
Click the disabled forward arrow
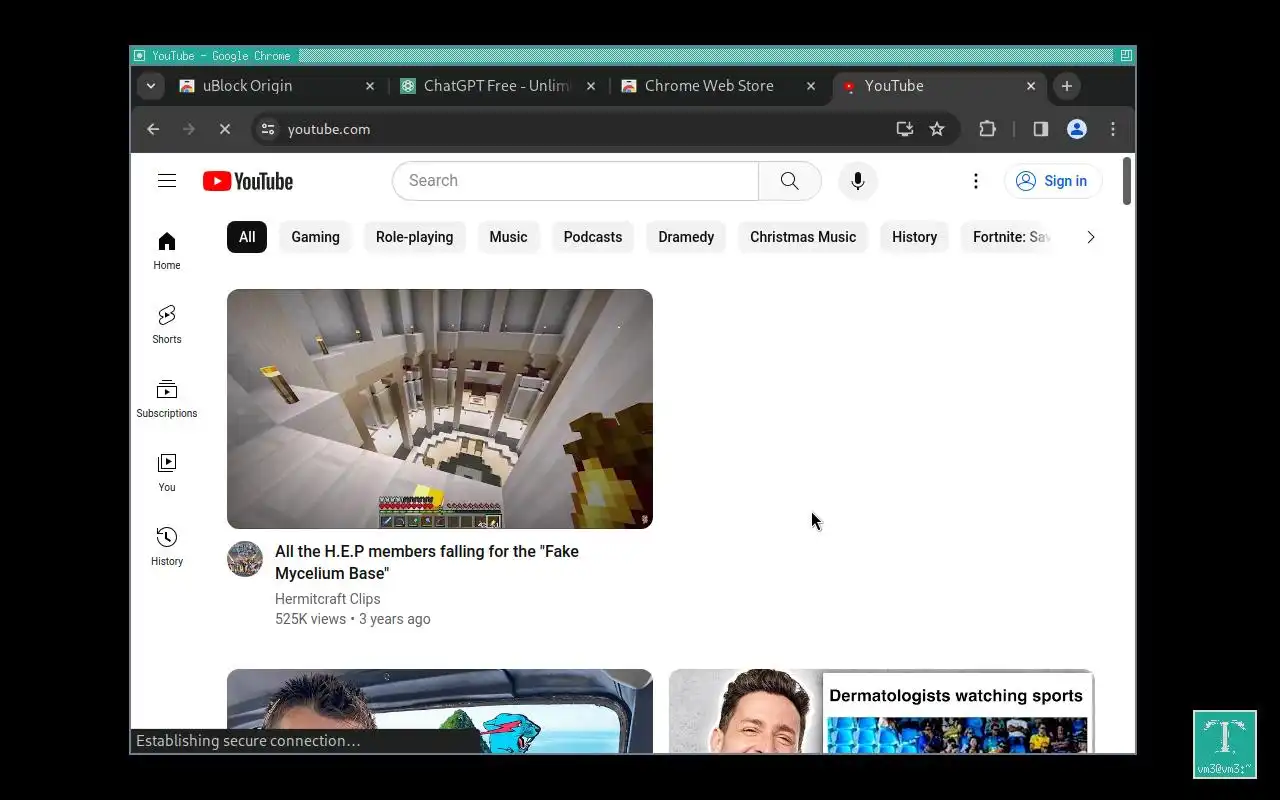pyautogui.click(x=189, y=129)
